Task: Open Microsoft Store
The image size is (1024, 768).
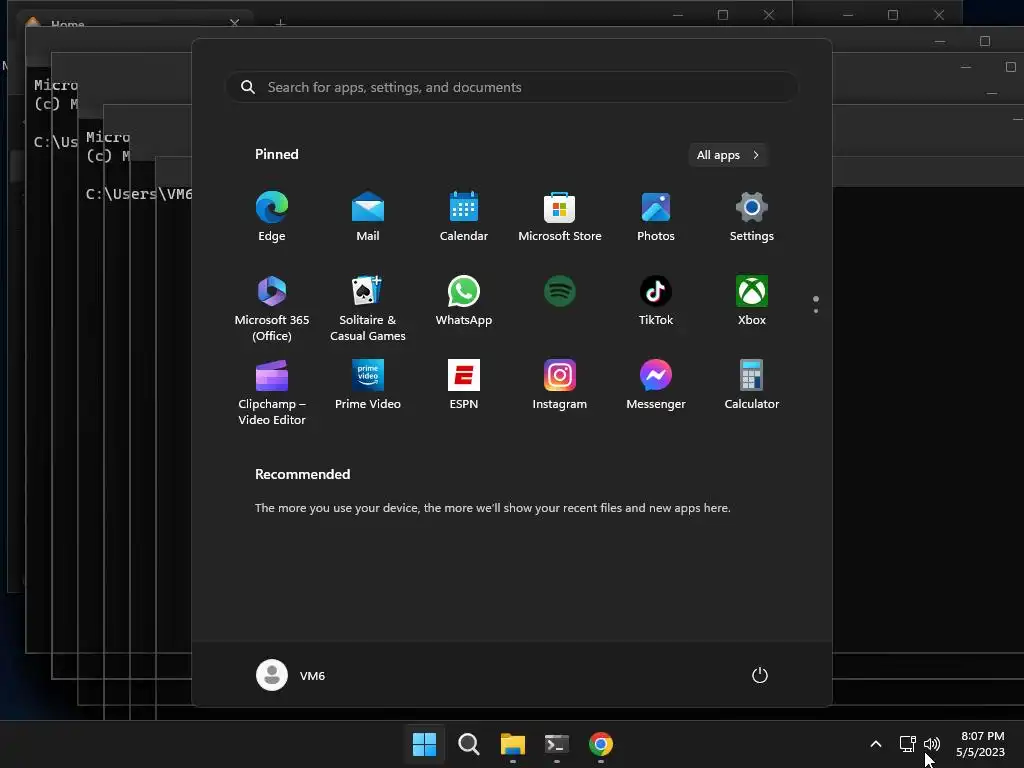Action: coord(560,217)
